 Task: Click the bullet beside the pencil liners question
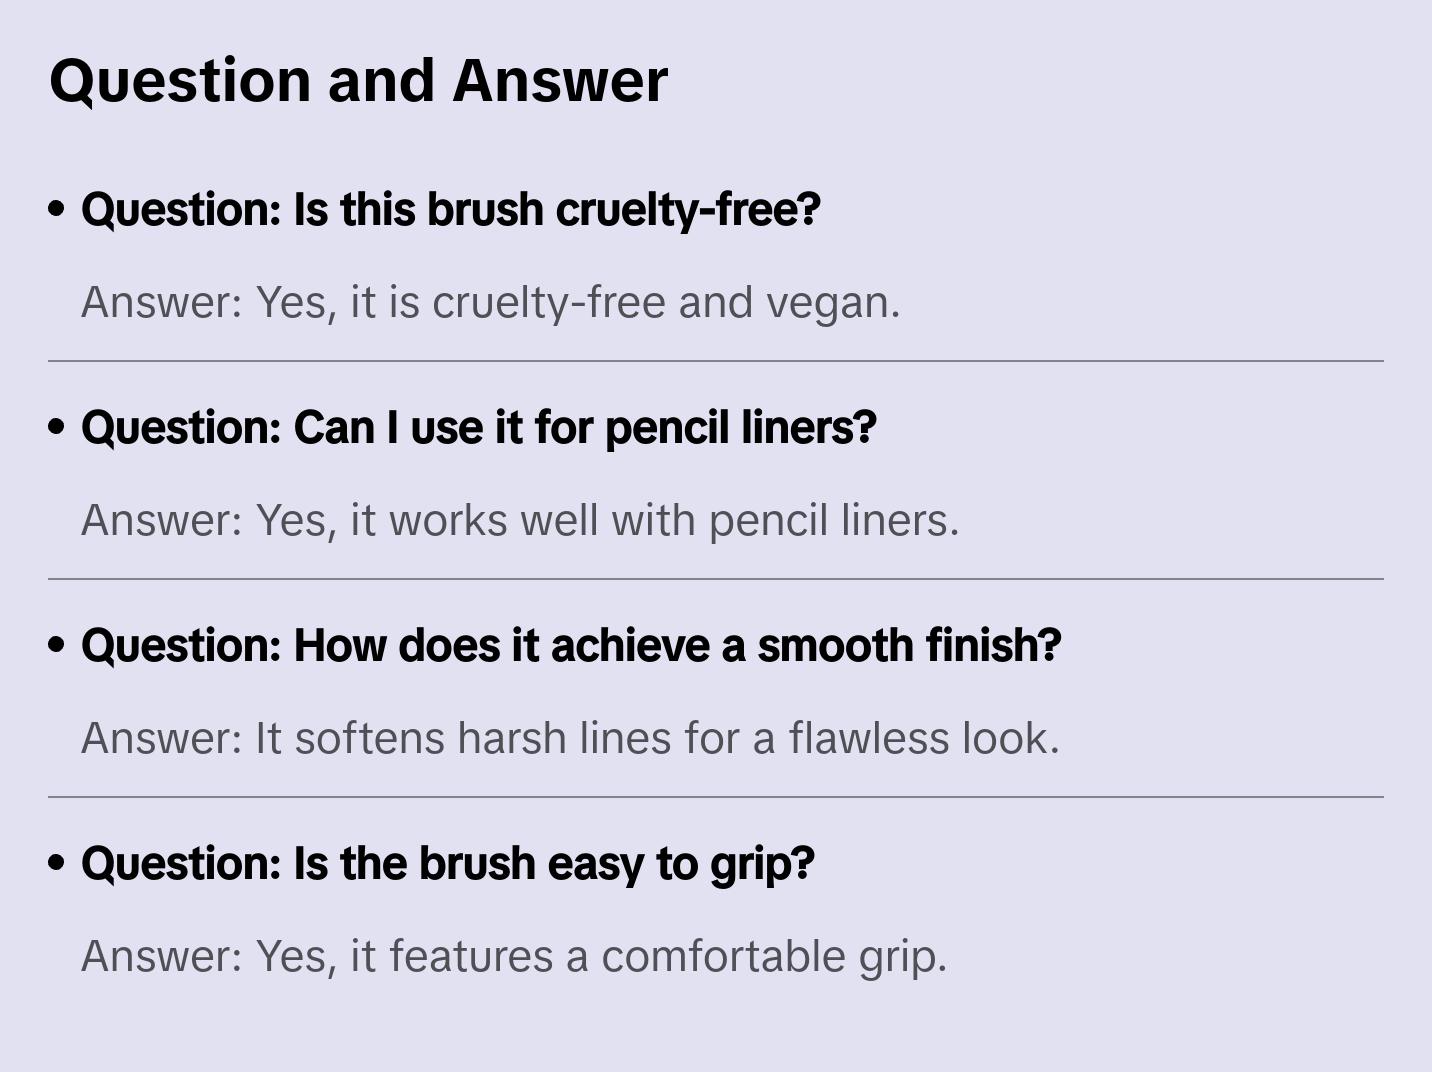[57, 428]
